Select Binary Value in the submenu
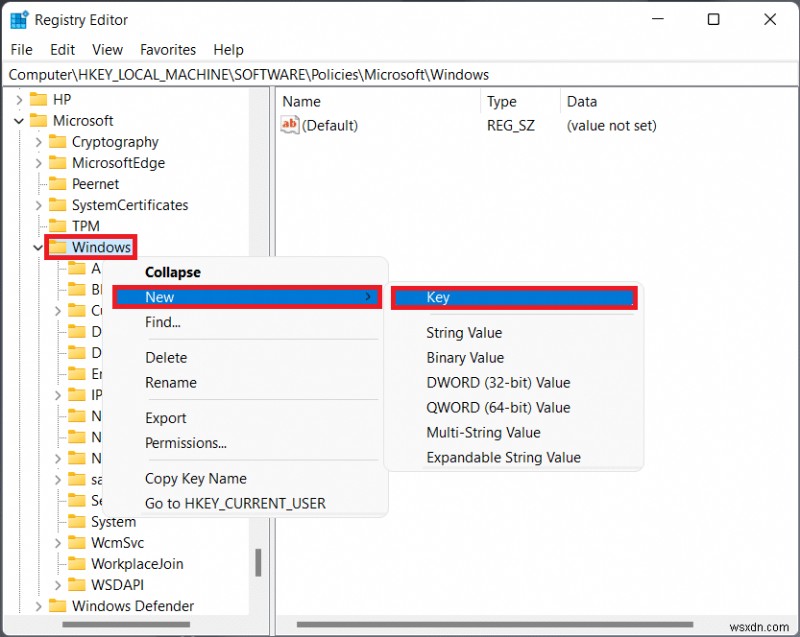Screen dimensions: 800x637 pyautogui.click(x=514, y=358)
